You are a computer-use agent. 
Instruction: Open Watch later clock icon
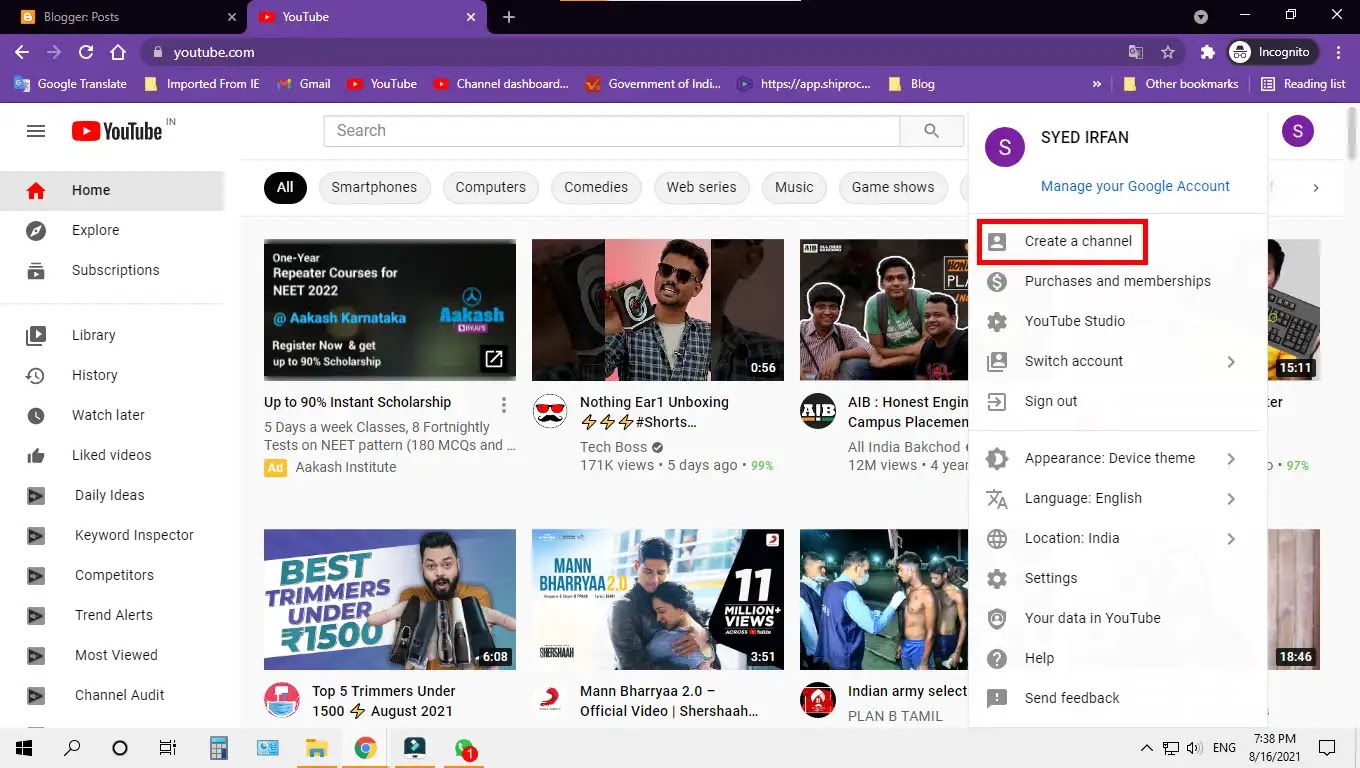[36, 416]
